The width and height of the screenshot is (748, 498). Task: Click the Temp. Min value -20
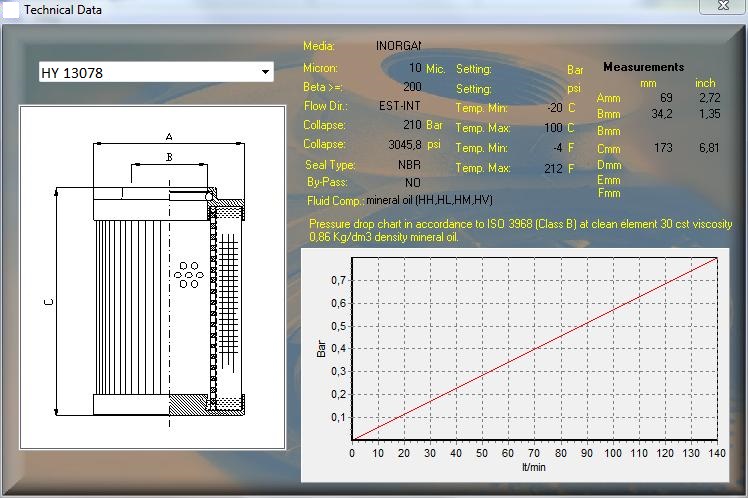coord(554,108)
